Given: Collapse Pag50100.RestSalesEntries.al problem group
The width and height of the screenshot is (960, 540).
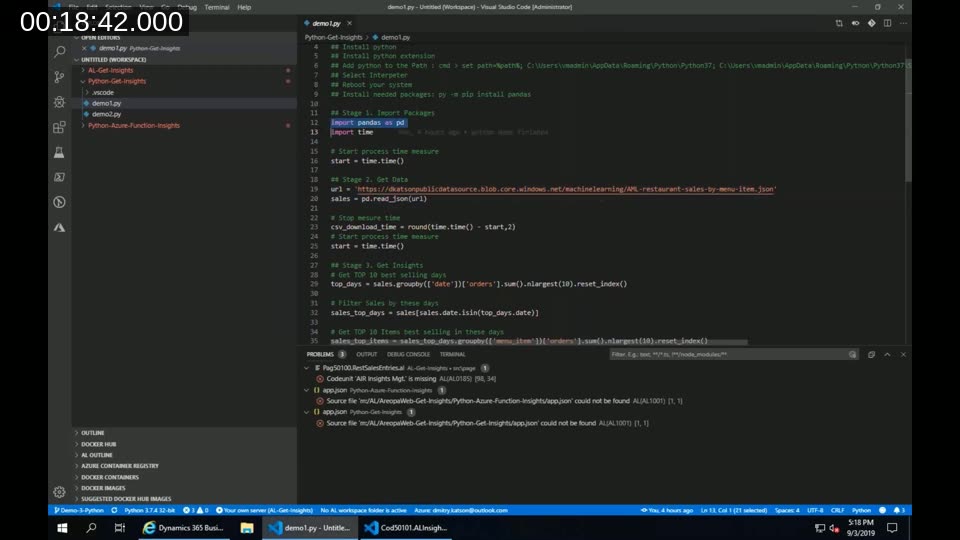Looking at the screenshot, I should (x=307, y=368).
